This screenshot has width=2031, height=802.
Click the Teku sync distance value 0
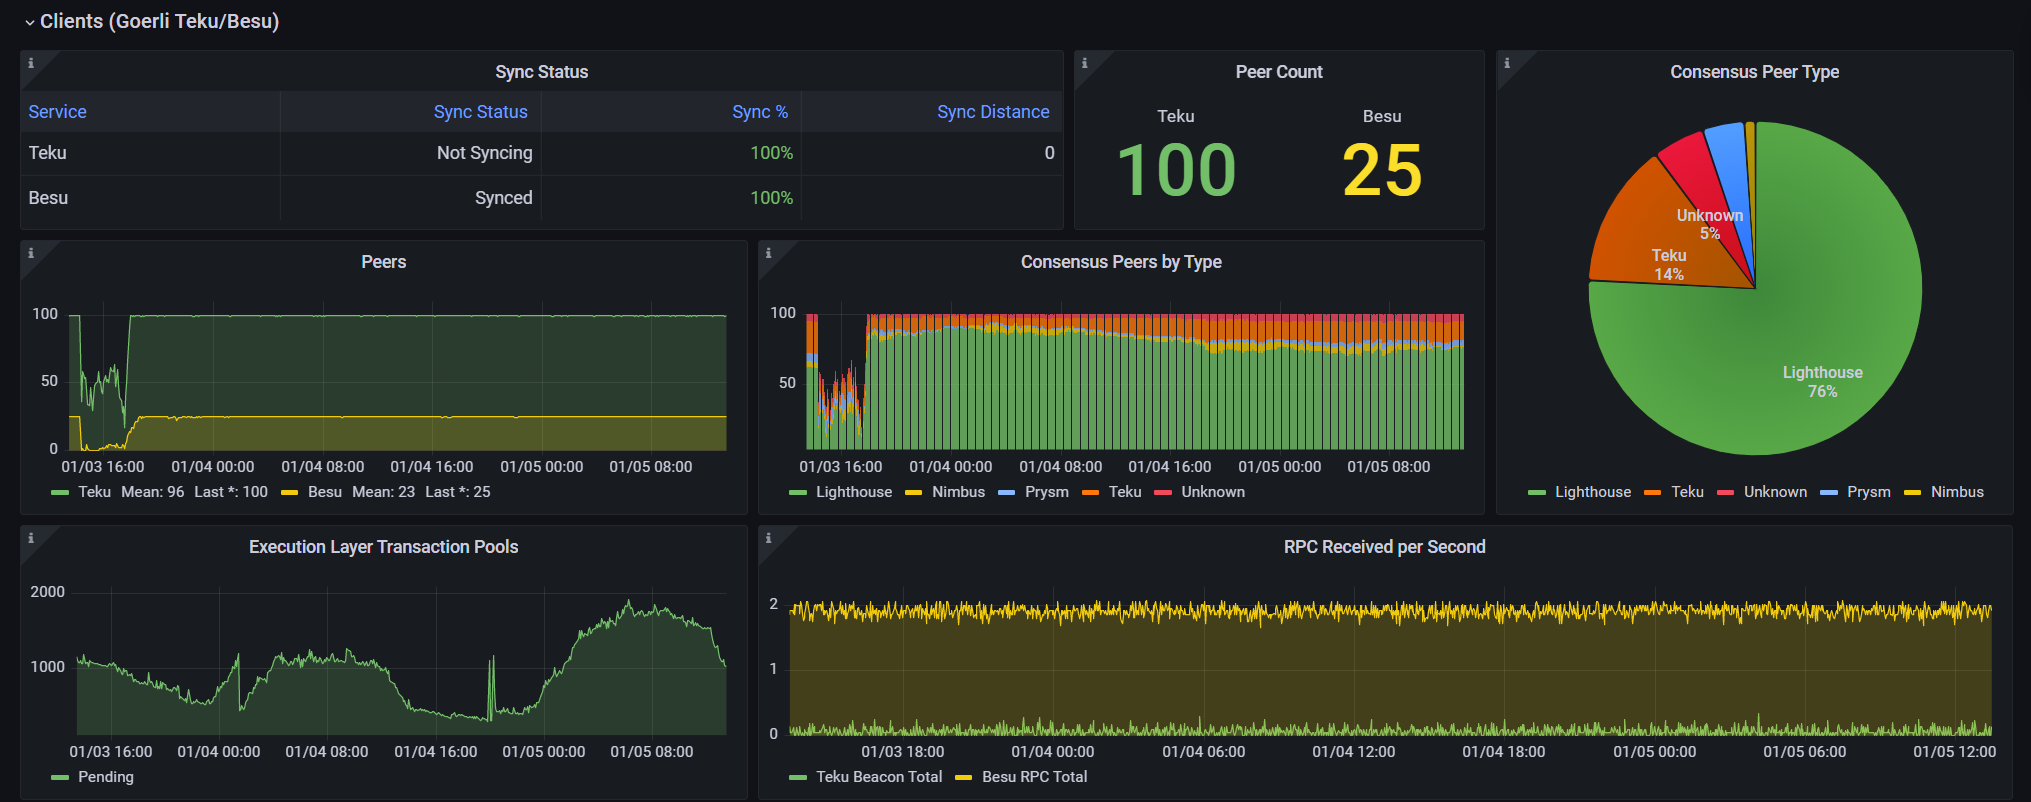1049,153
